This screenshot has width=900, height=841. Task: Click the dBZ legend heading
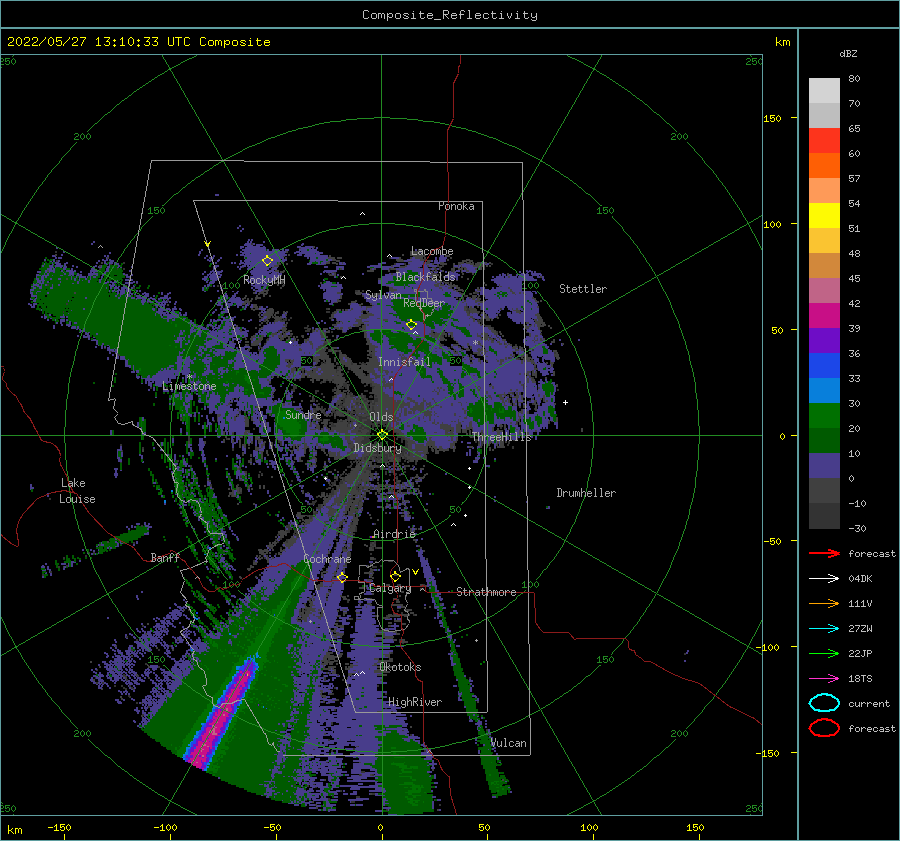[x=848, y=53]
